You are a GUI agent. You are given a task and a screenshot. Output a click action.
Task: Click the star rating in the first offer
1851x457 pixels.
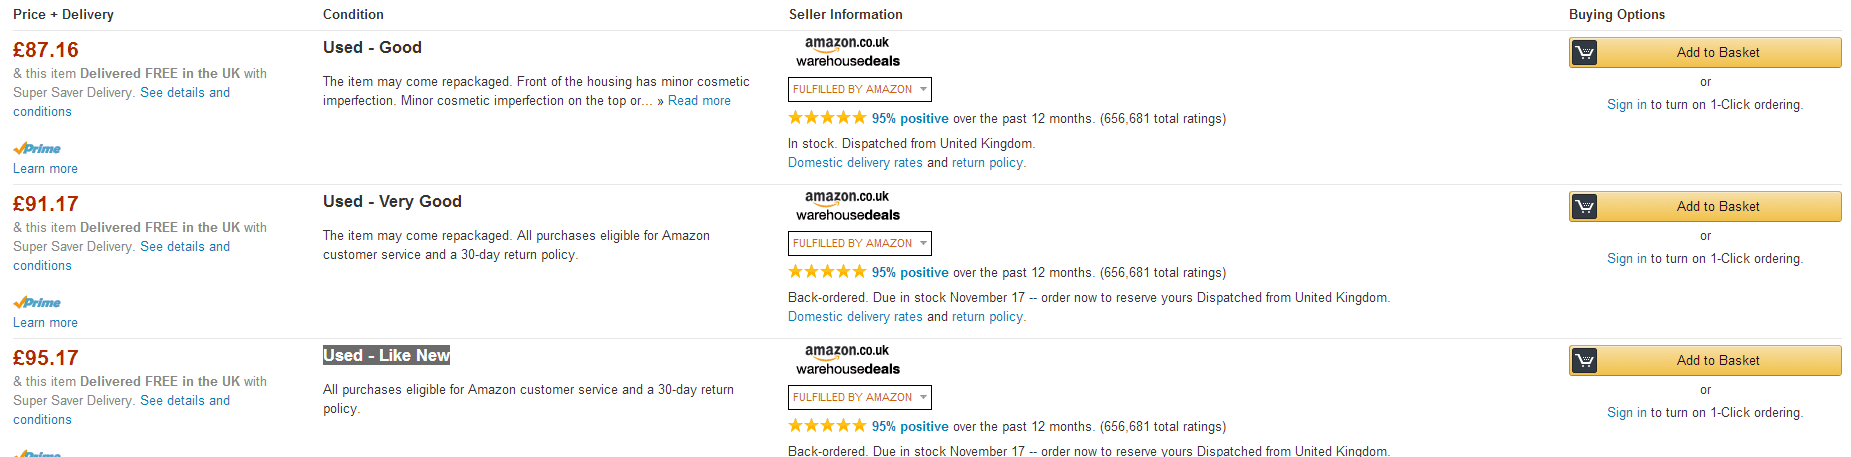click(x=827, y=118)
